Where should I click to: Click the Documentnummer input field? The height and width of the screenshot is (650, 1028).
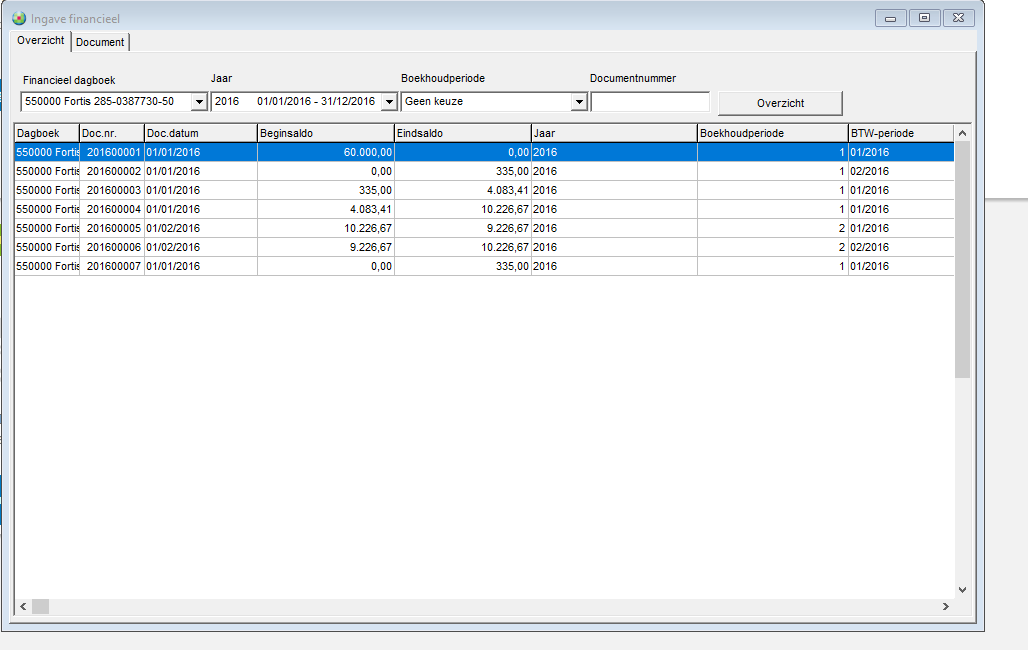coord(650,102)
